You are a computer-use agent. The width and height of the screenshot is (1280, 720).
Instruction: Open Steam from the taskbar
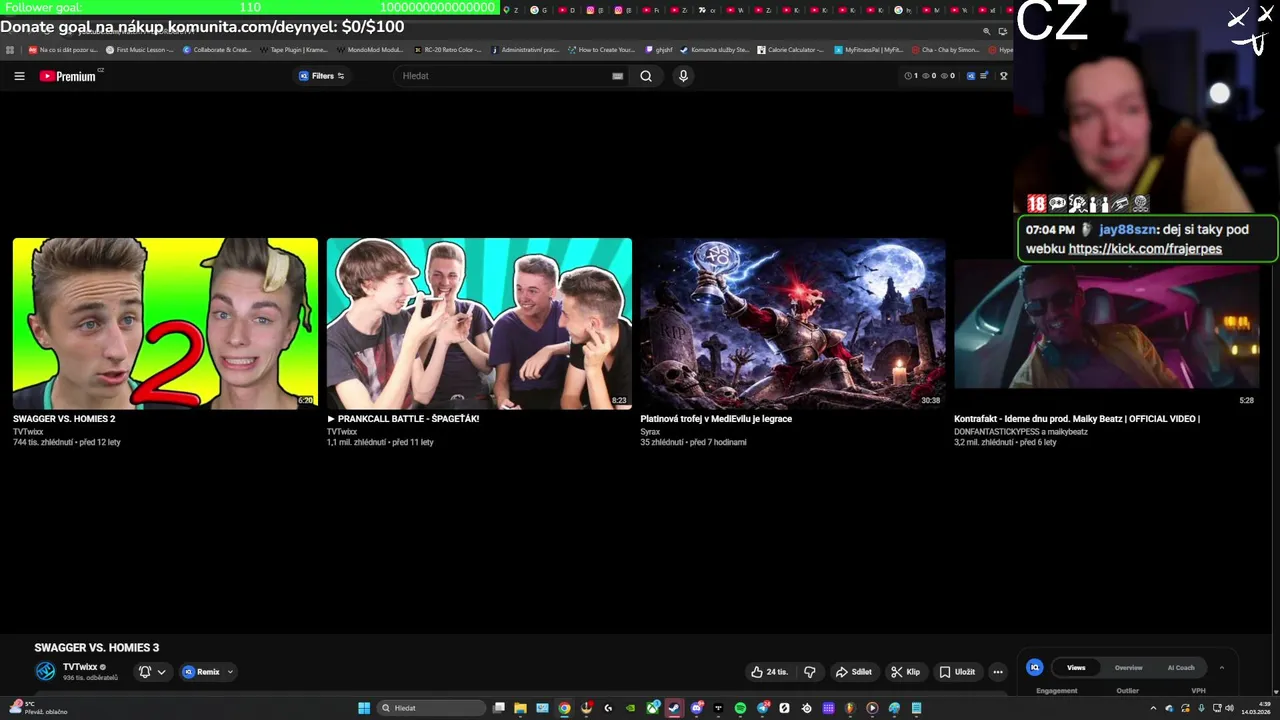pyautogui.click(x=674, y=708)
